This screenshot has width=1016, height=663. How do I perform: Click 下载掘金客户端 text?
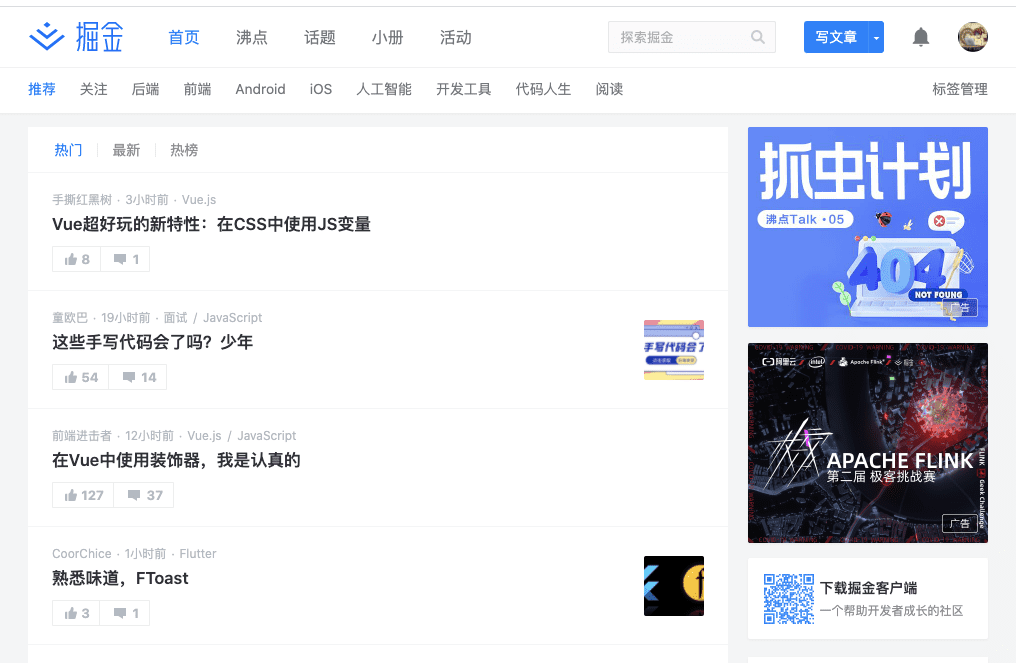(x=868, y=588)
